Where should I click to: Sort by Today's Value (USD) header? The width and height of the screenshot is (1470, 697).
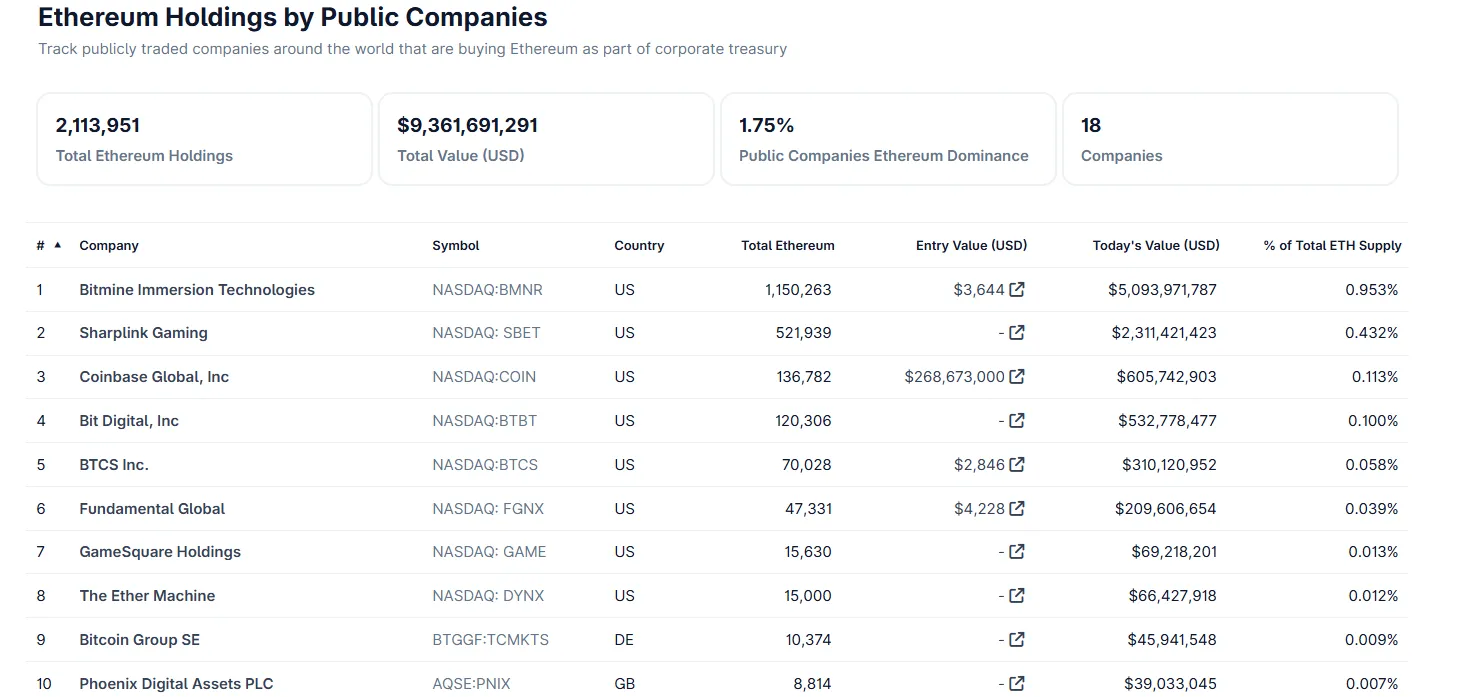click(x=1155, y=246)
